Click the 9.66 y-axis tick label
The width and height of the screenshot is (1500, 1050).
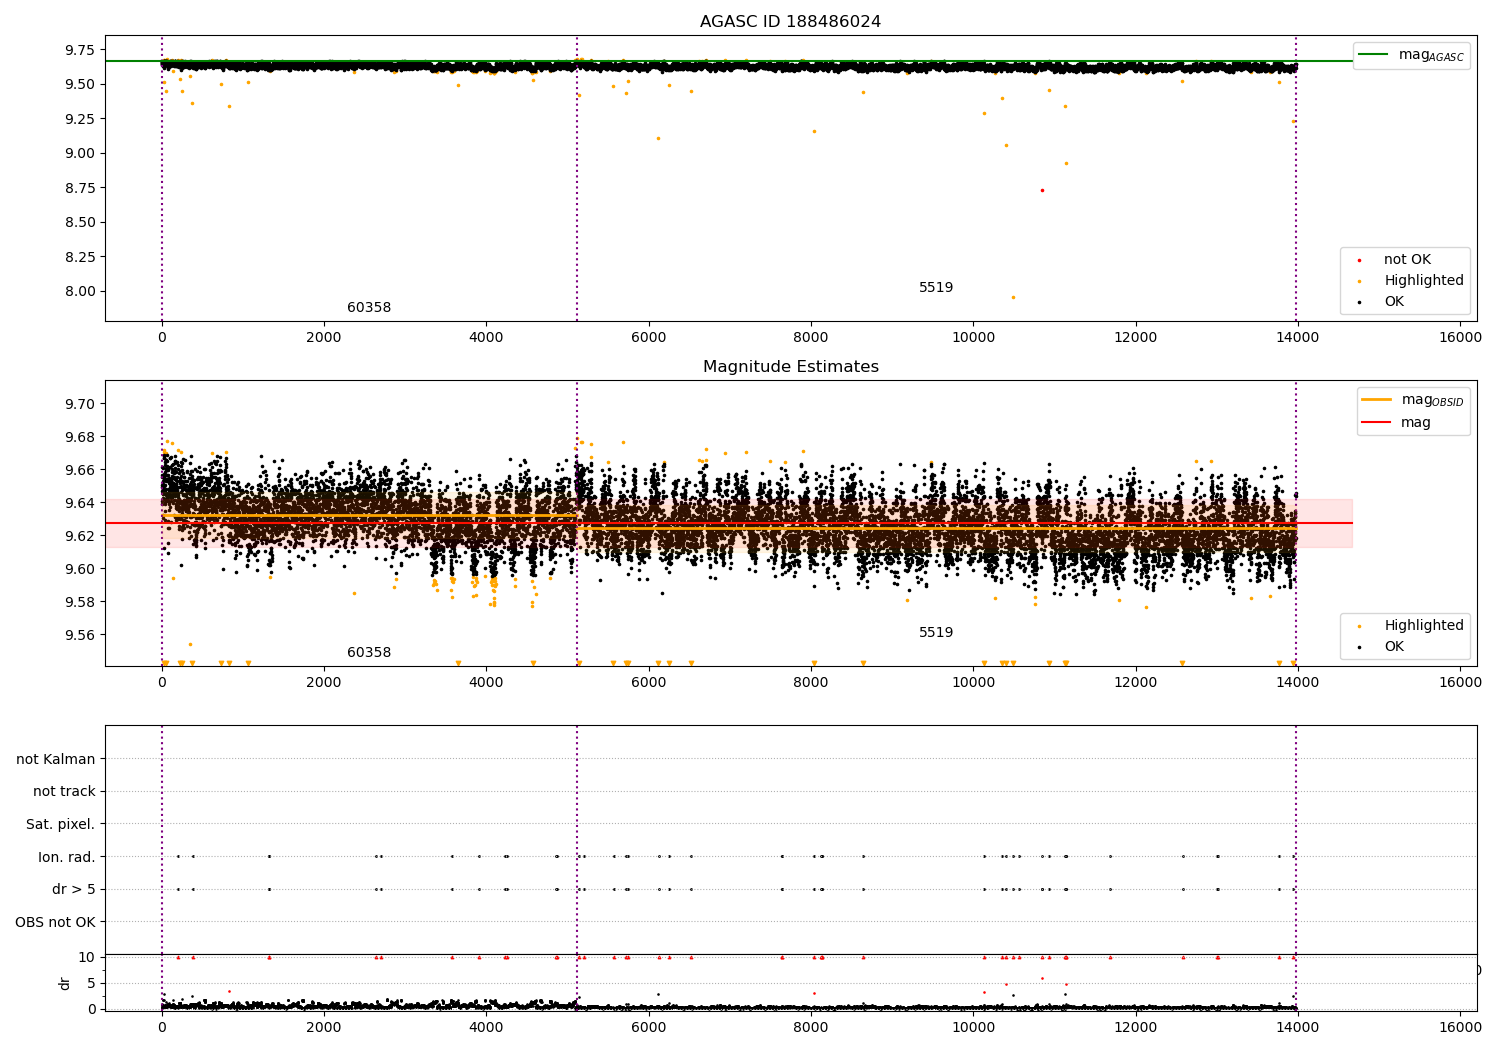tap(79, 470)
